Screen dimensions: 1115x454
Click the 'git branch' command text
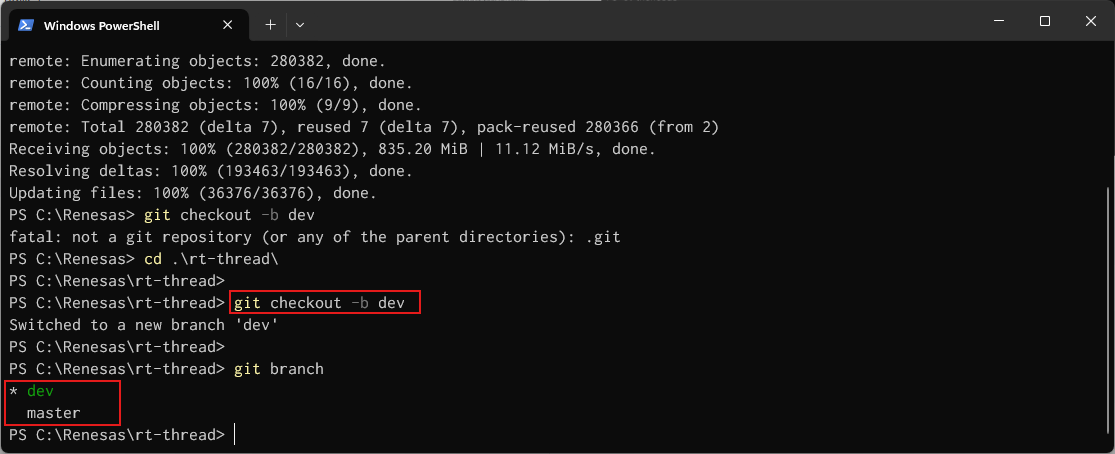(279, 369)
